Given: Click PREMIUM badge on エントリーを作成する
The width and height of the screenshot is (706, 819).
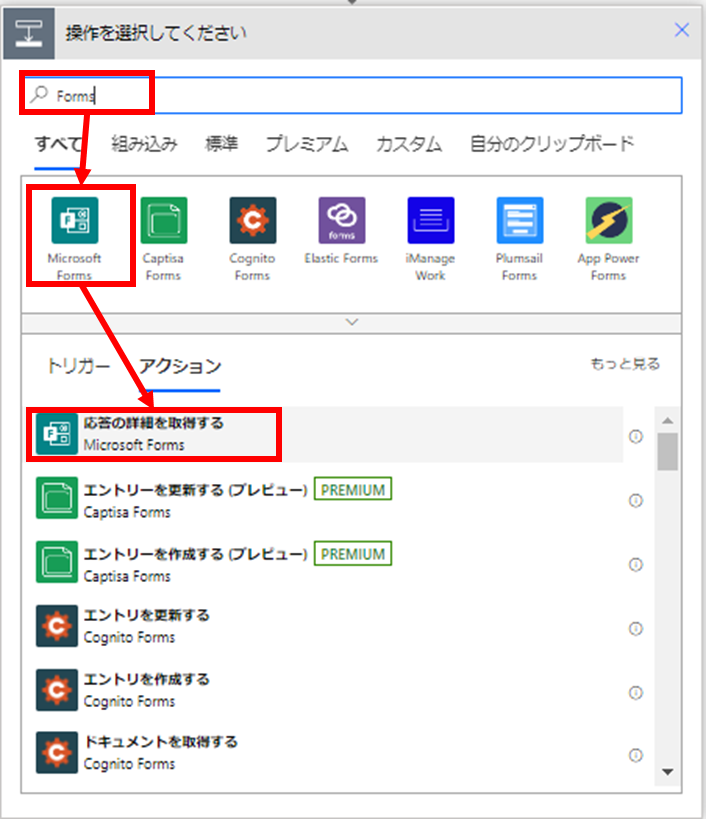Looking at the screenshot, I should coord(353,554).
